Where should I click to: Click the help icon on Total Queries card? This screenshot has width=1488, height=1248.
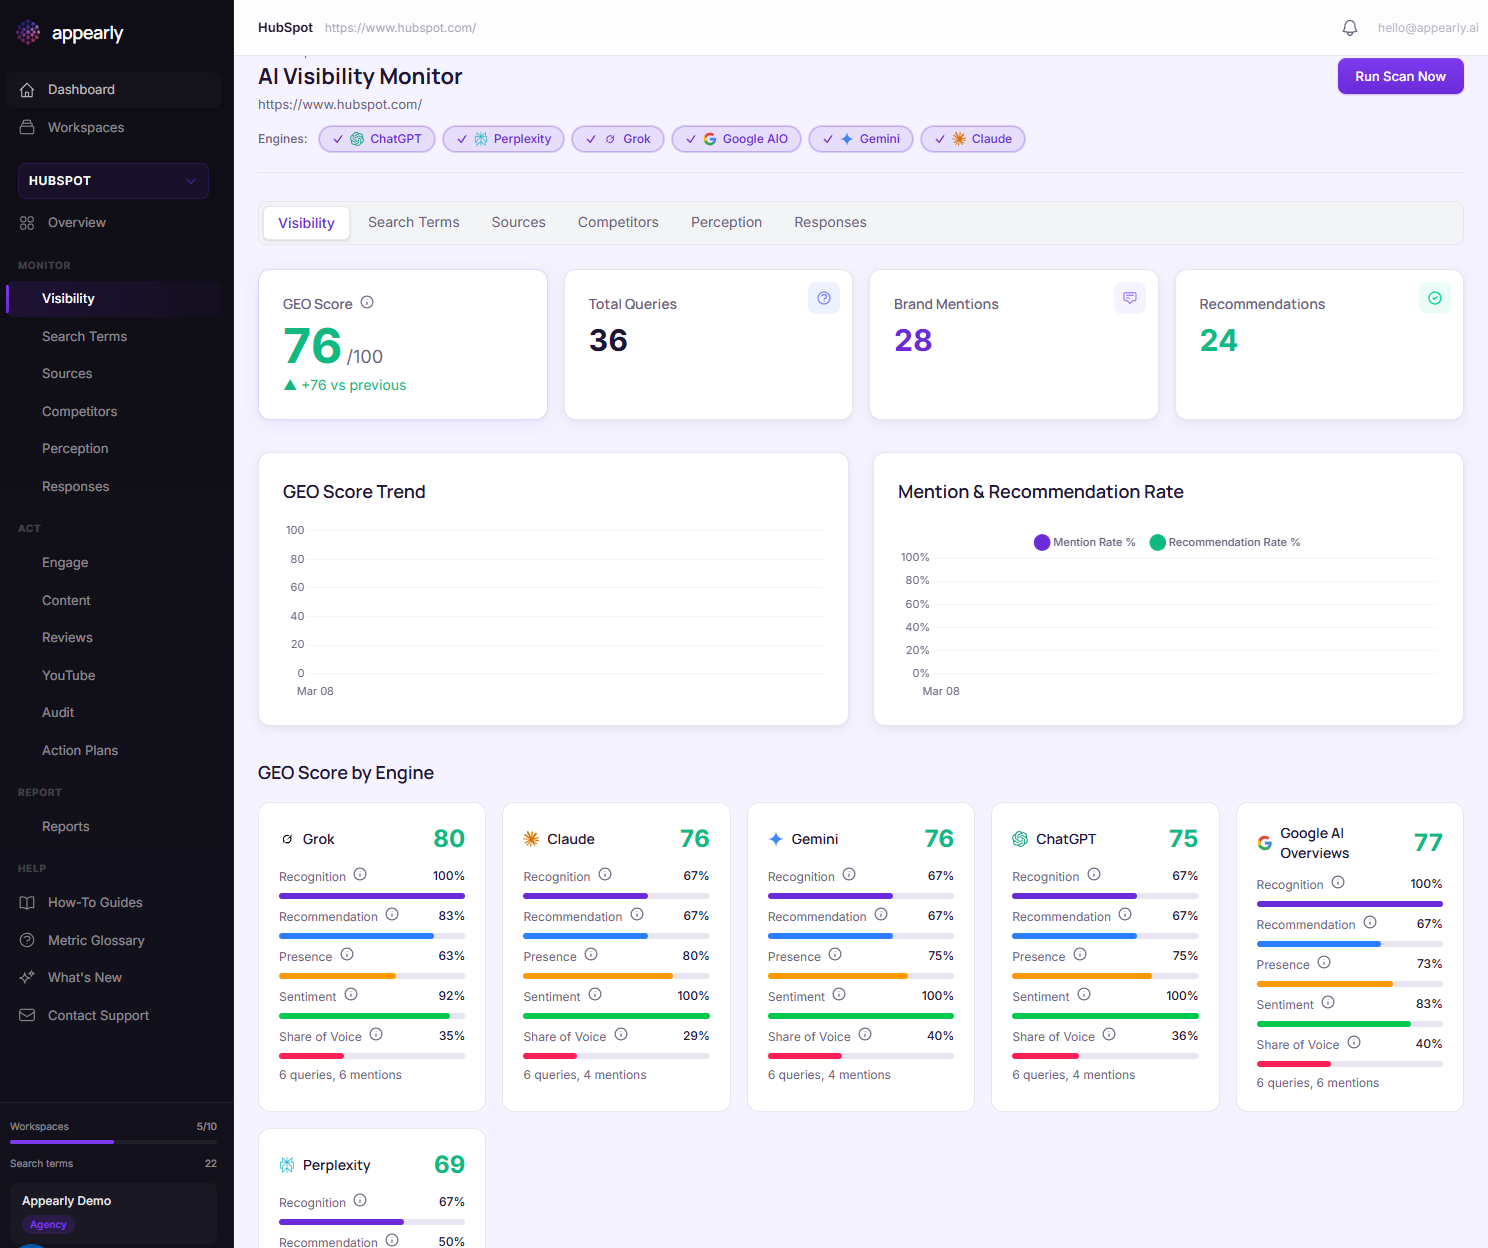(823, 297)
